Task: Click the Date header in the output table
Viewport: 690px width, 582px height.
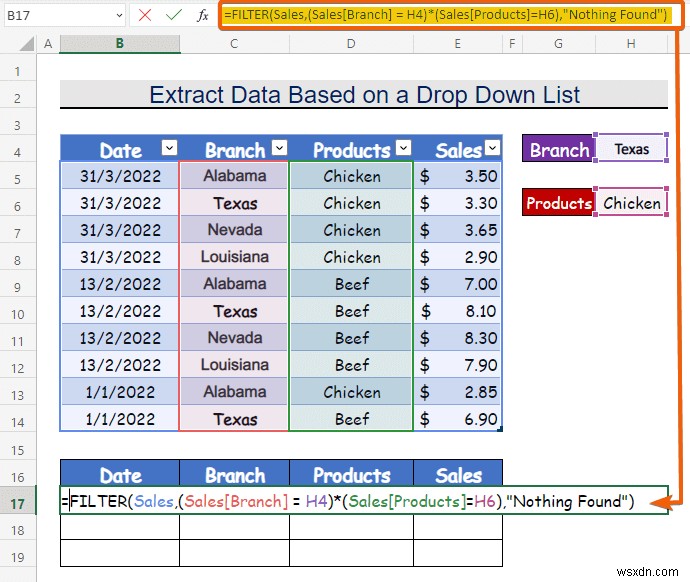Action: tap(120, 473)
